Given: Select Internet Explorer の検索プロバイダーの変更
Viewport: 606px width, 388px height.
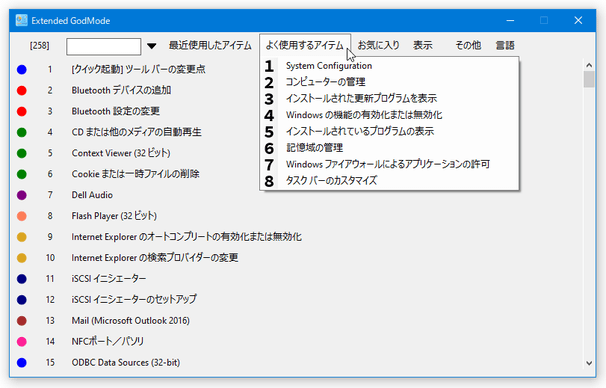Looking at the screenshot, I should click(155, 257).
